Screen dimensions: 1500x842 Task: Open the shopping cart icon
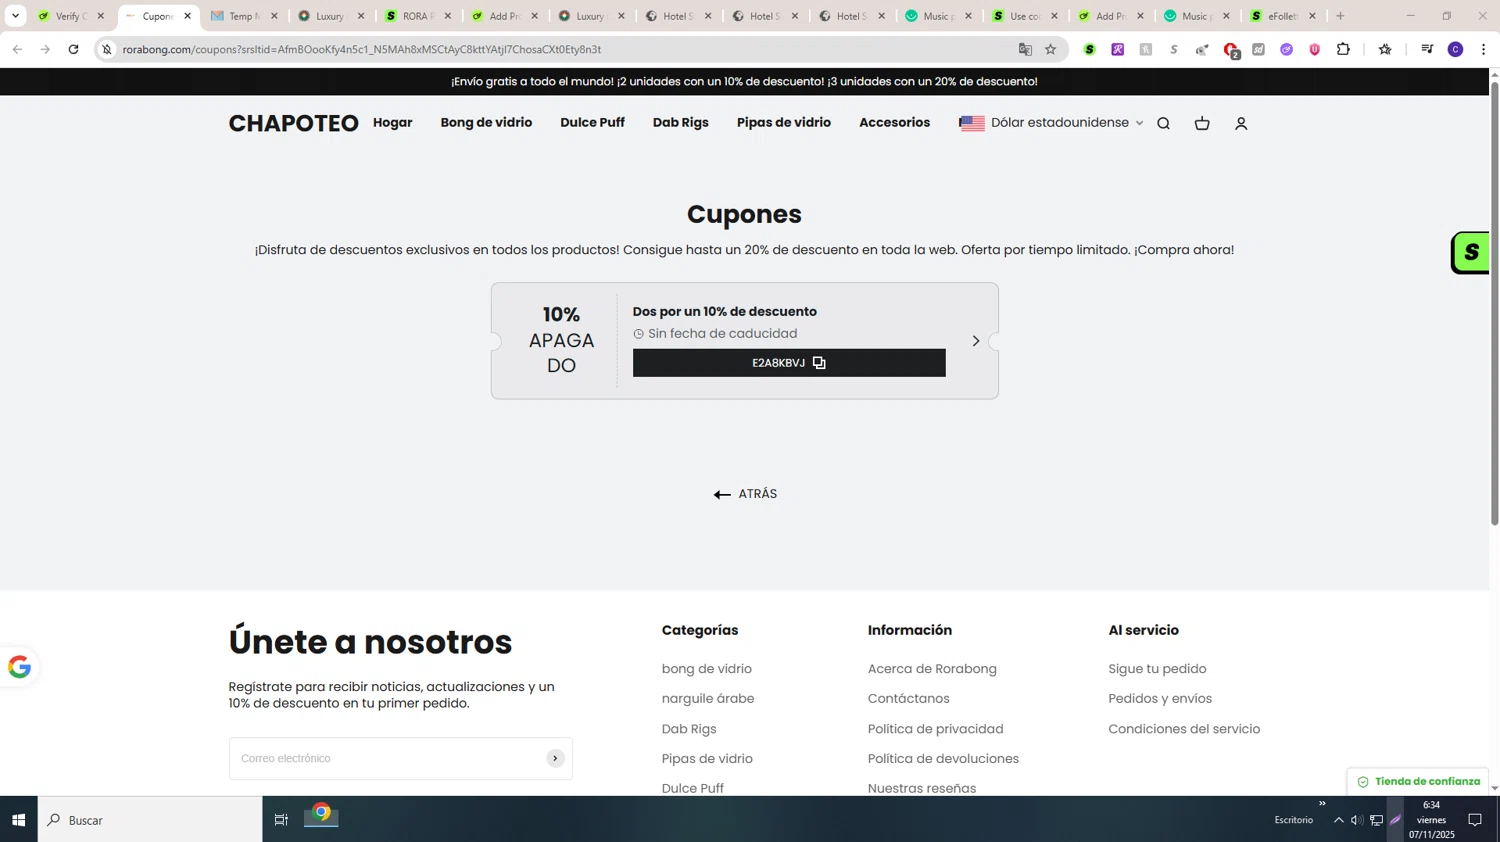(1202, 123)
